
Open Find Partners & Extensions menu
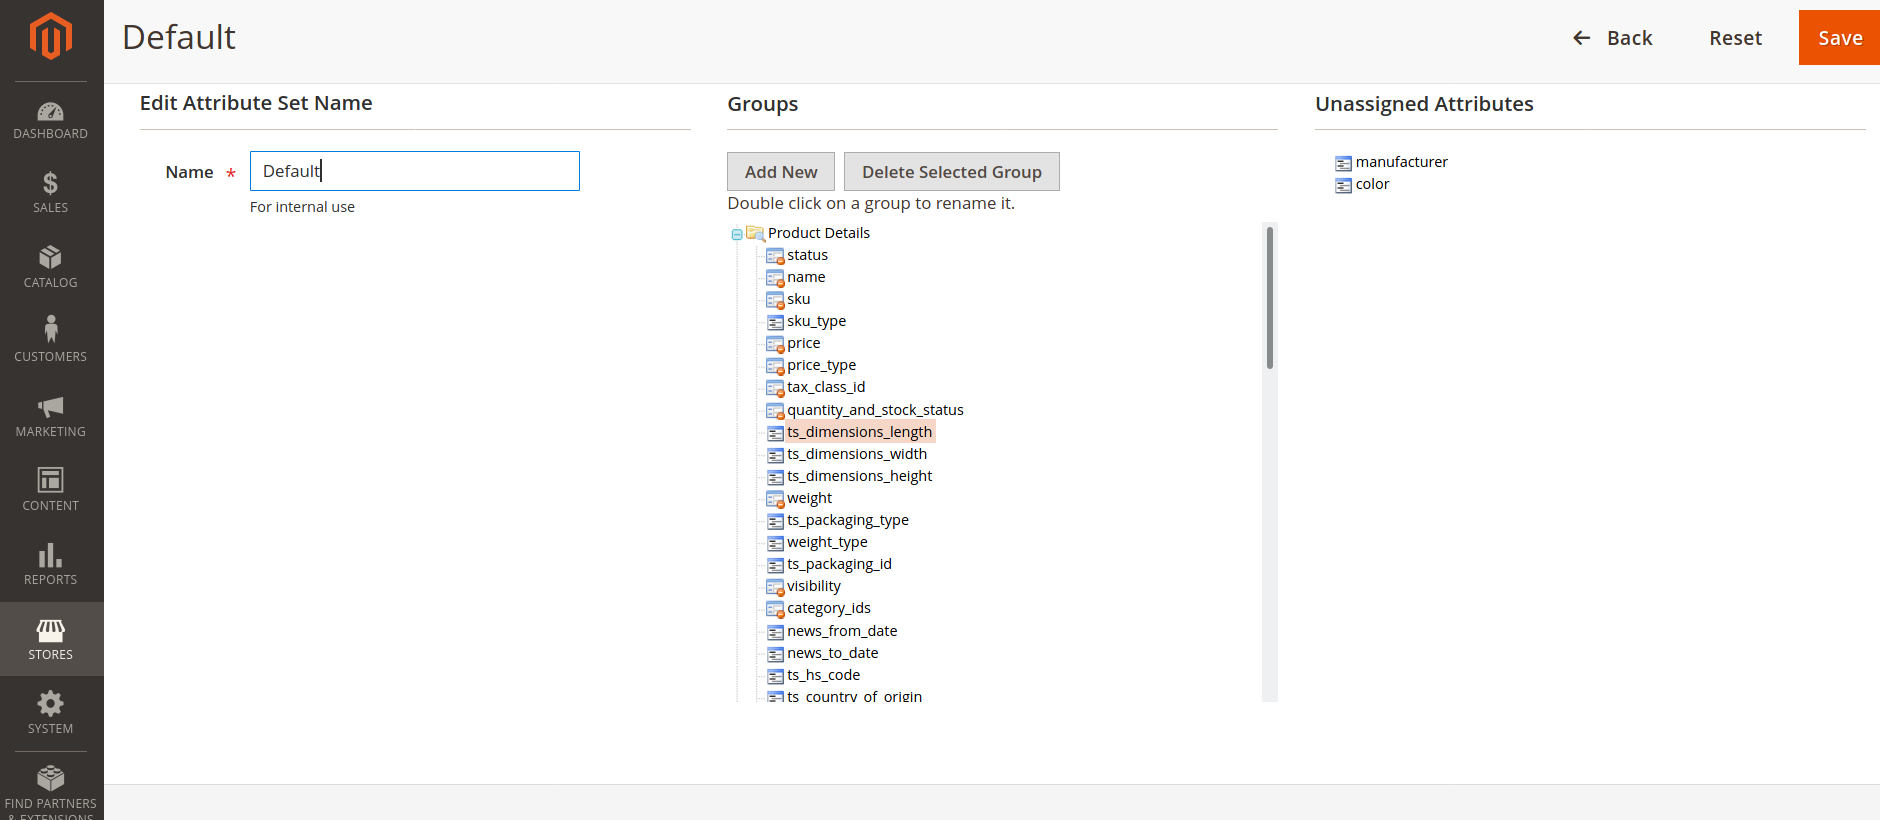click(x=51, y=792)
